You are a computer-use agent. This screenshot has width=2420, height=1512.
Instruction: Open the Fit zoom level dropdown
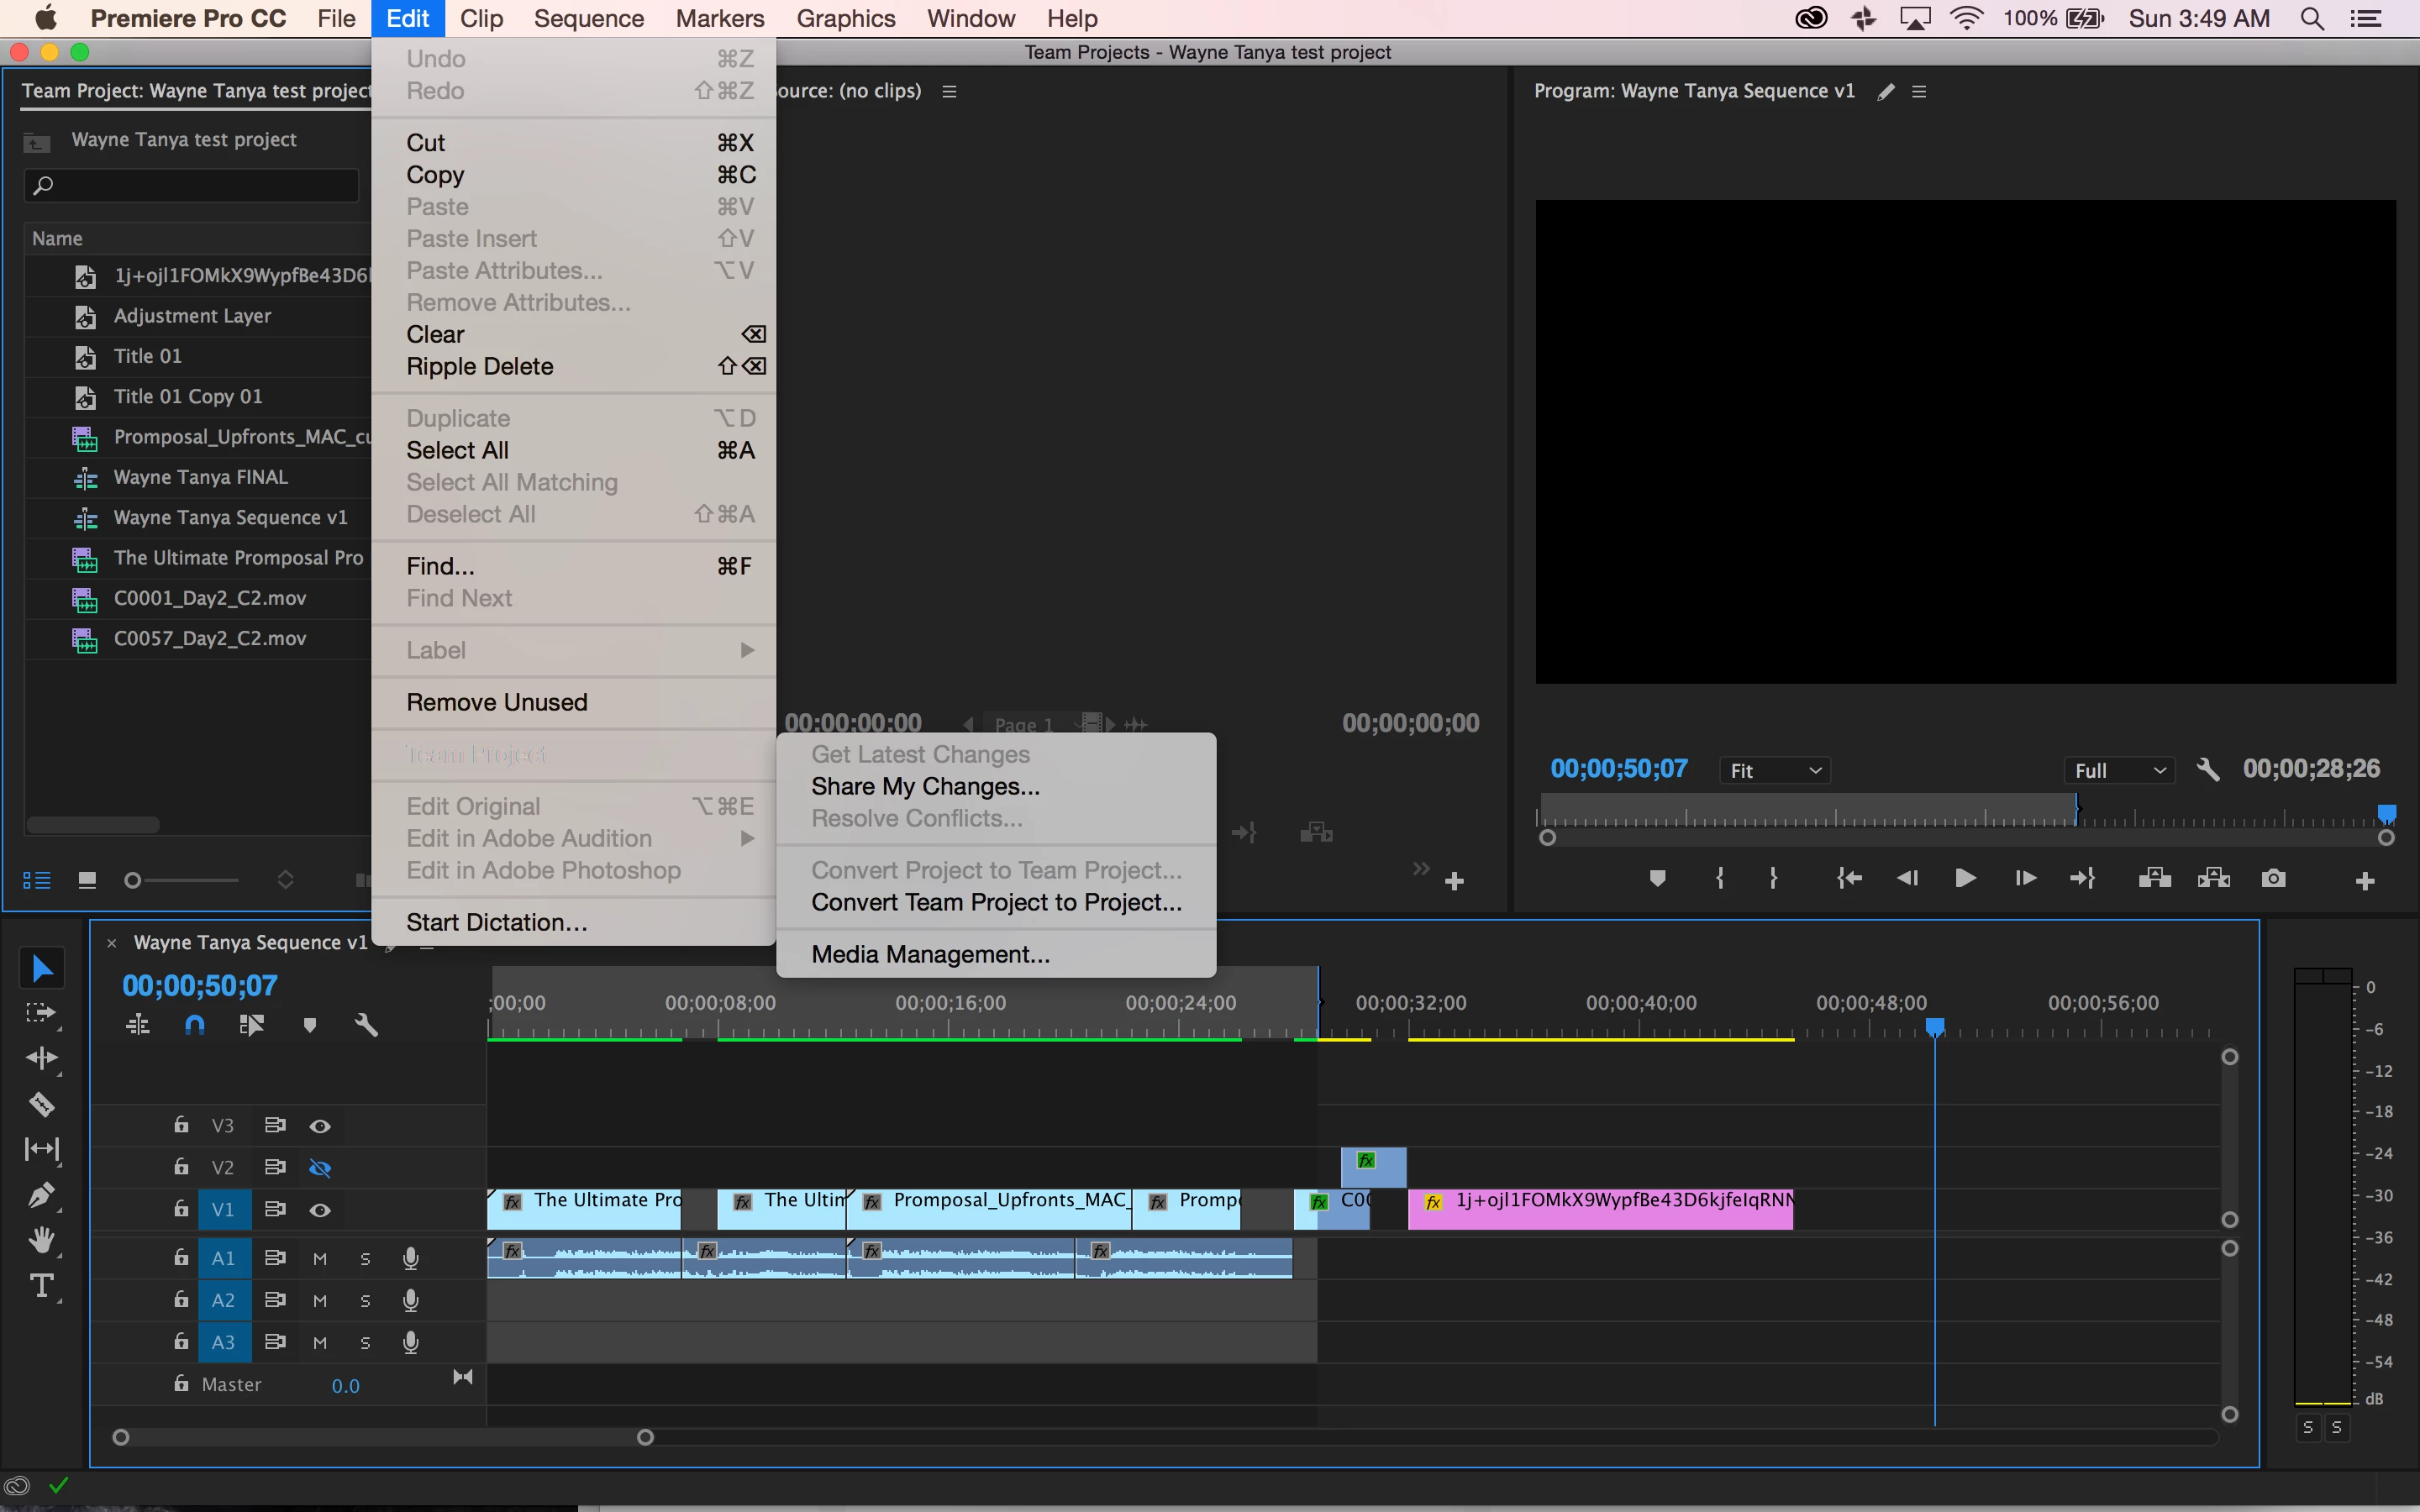click(1775, 770)
